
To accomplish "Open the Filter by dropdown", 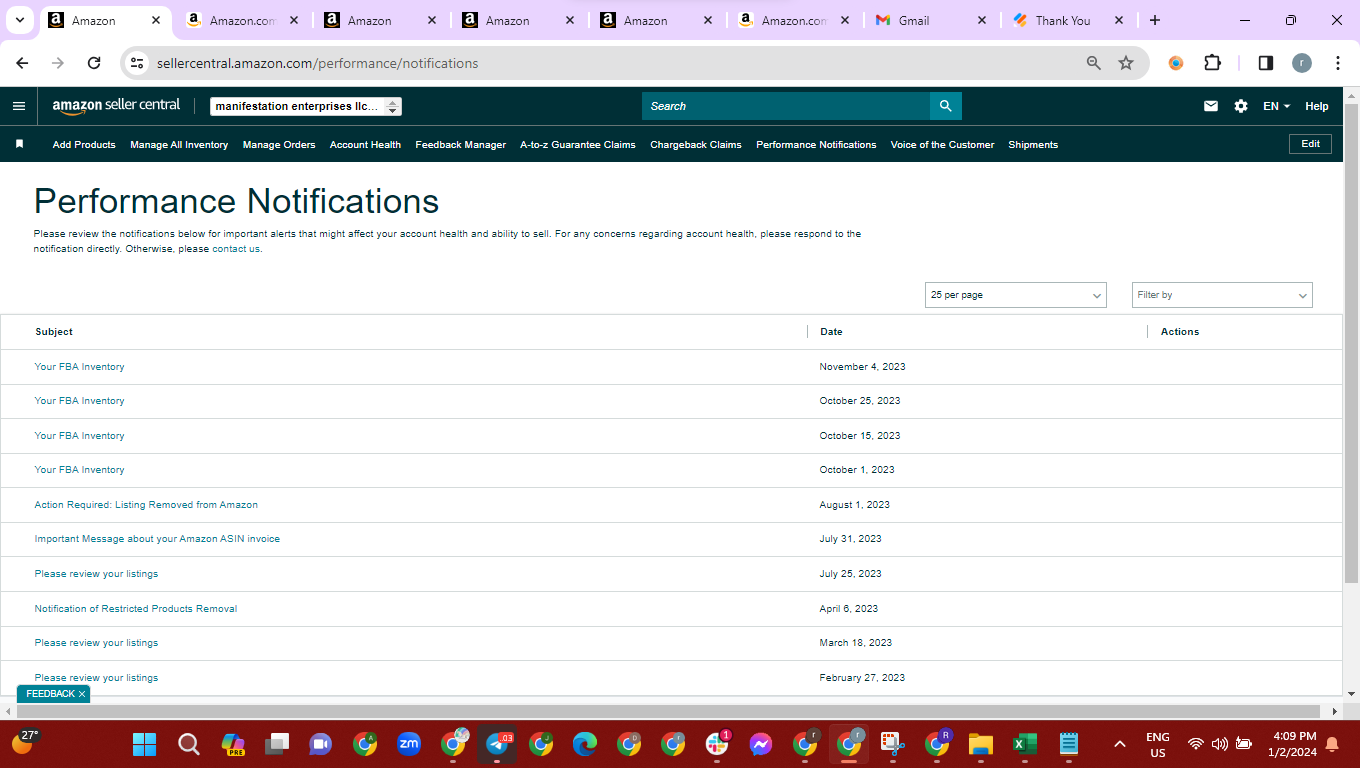I will (1222, 295).
